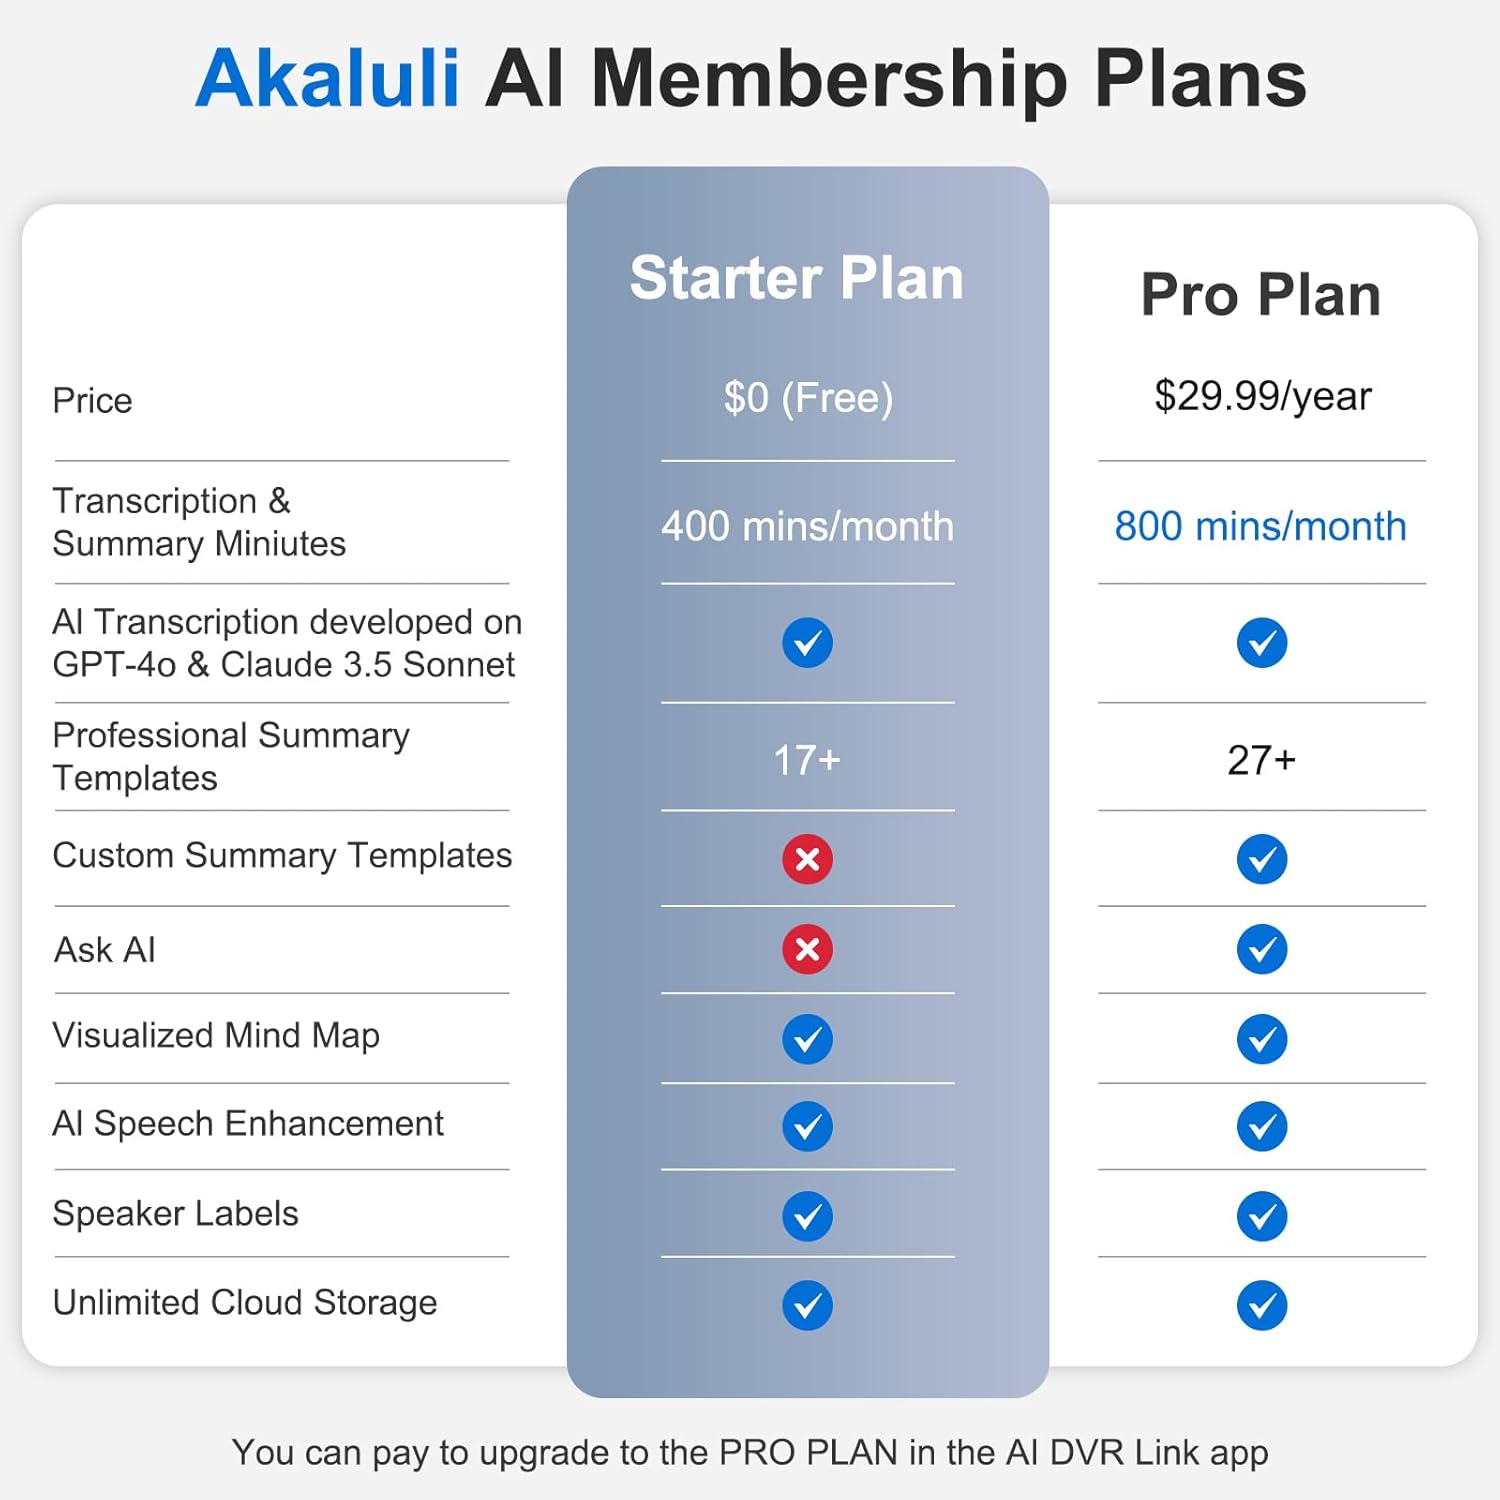
Task: Click Pro Plan checkmark for Custom Summary Templates
Action: (1261, 859)
